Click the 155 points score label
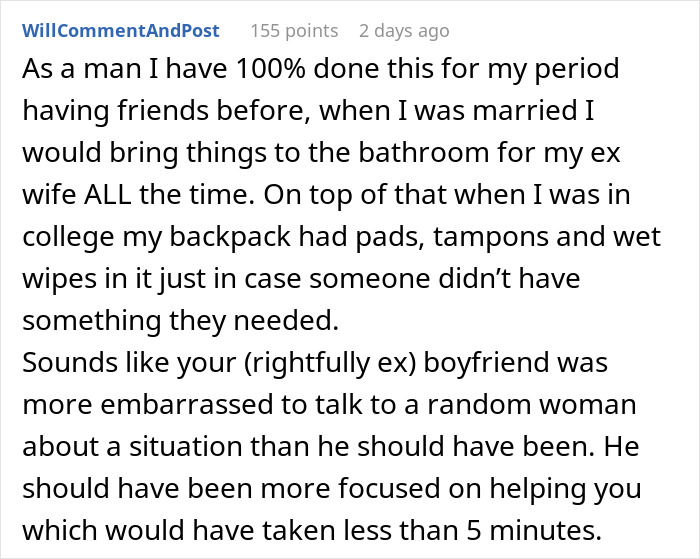The width and height of the screenshot is (700, 559). [x=294, y=31]
